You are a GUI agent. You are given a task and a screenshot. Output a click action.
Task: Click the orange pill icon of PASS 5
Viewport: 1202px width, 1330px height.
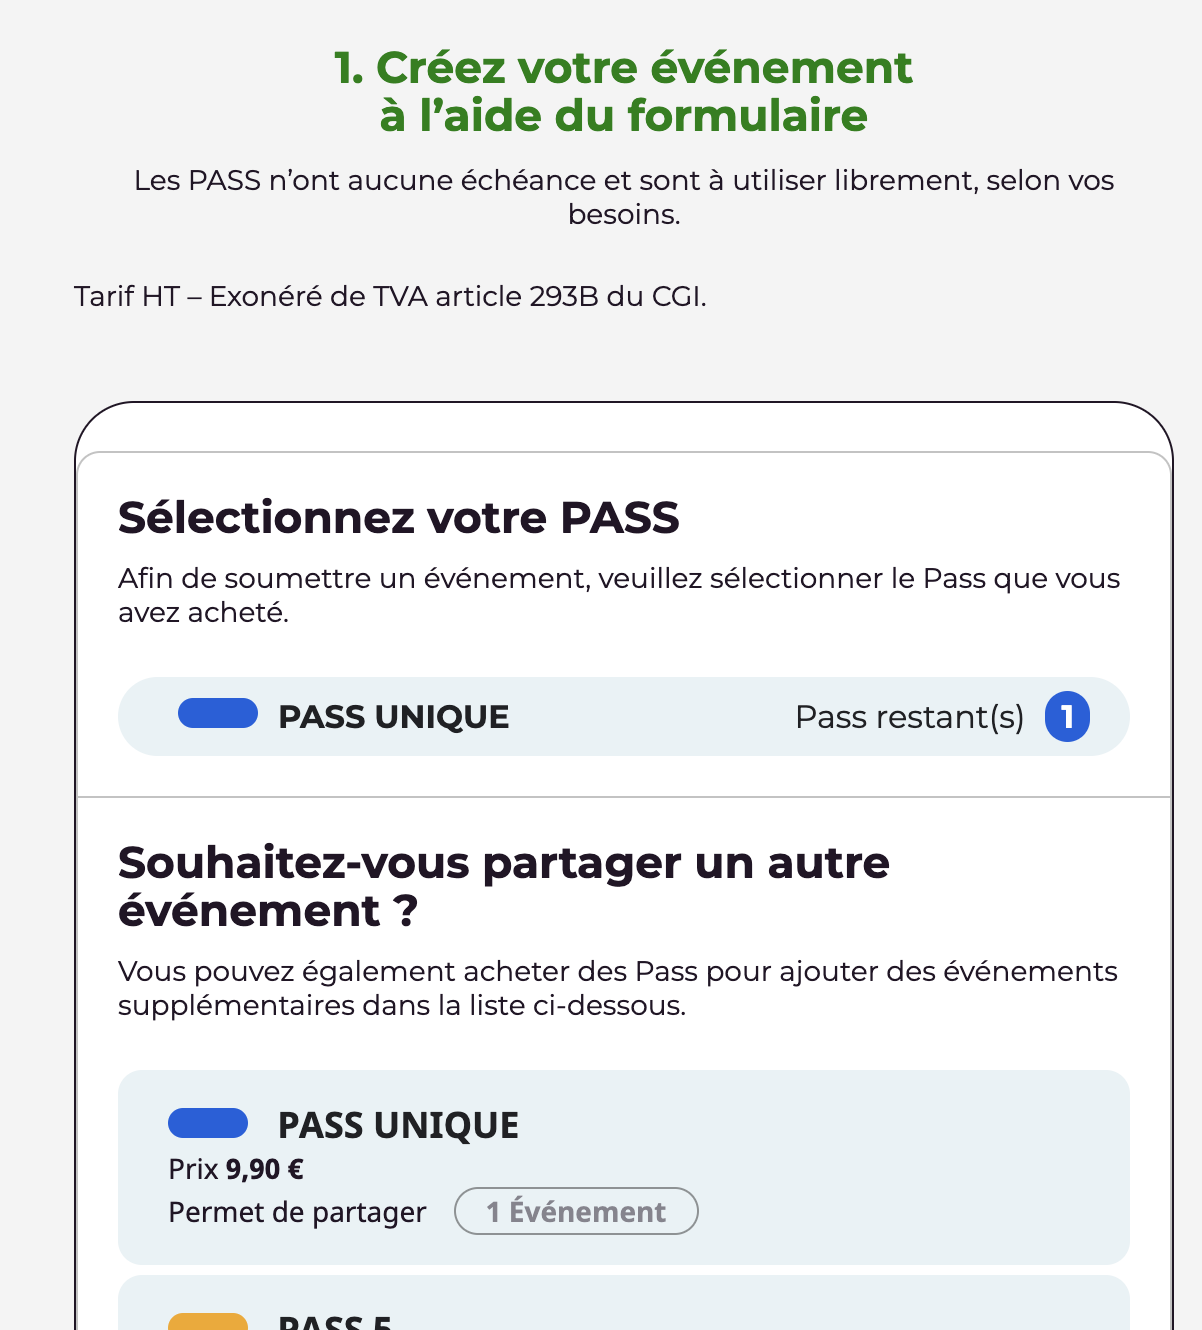click(x=208, y=1322)
